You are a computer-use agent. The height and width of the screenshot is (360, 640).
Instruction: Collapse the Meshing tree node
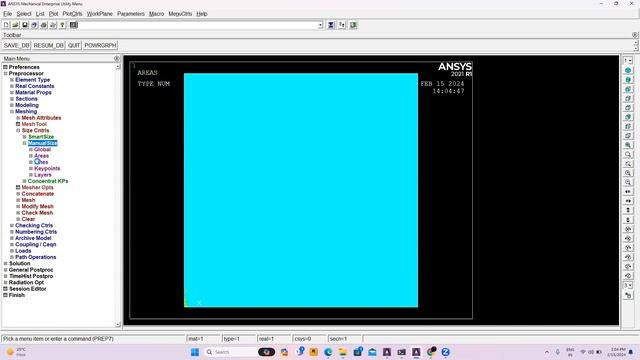point(12,111)
